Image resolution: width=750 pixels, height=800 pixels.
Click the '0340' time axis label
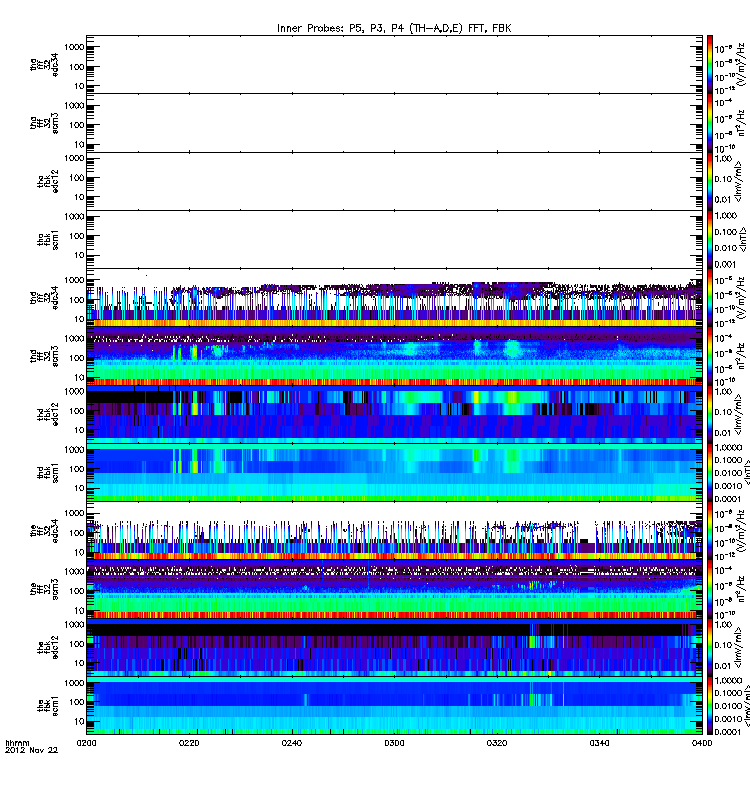[x=599, y=743]
